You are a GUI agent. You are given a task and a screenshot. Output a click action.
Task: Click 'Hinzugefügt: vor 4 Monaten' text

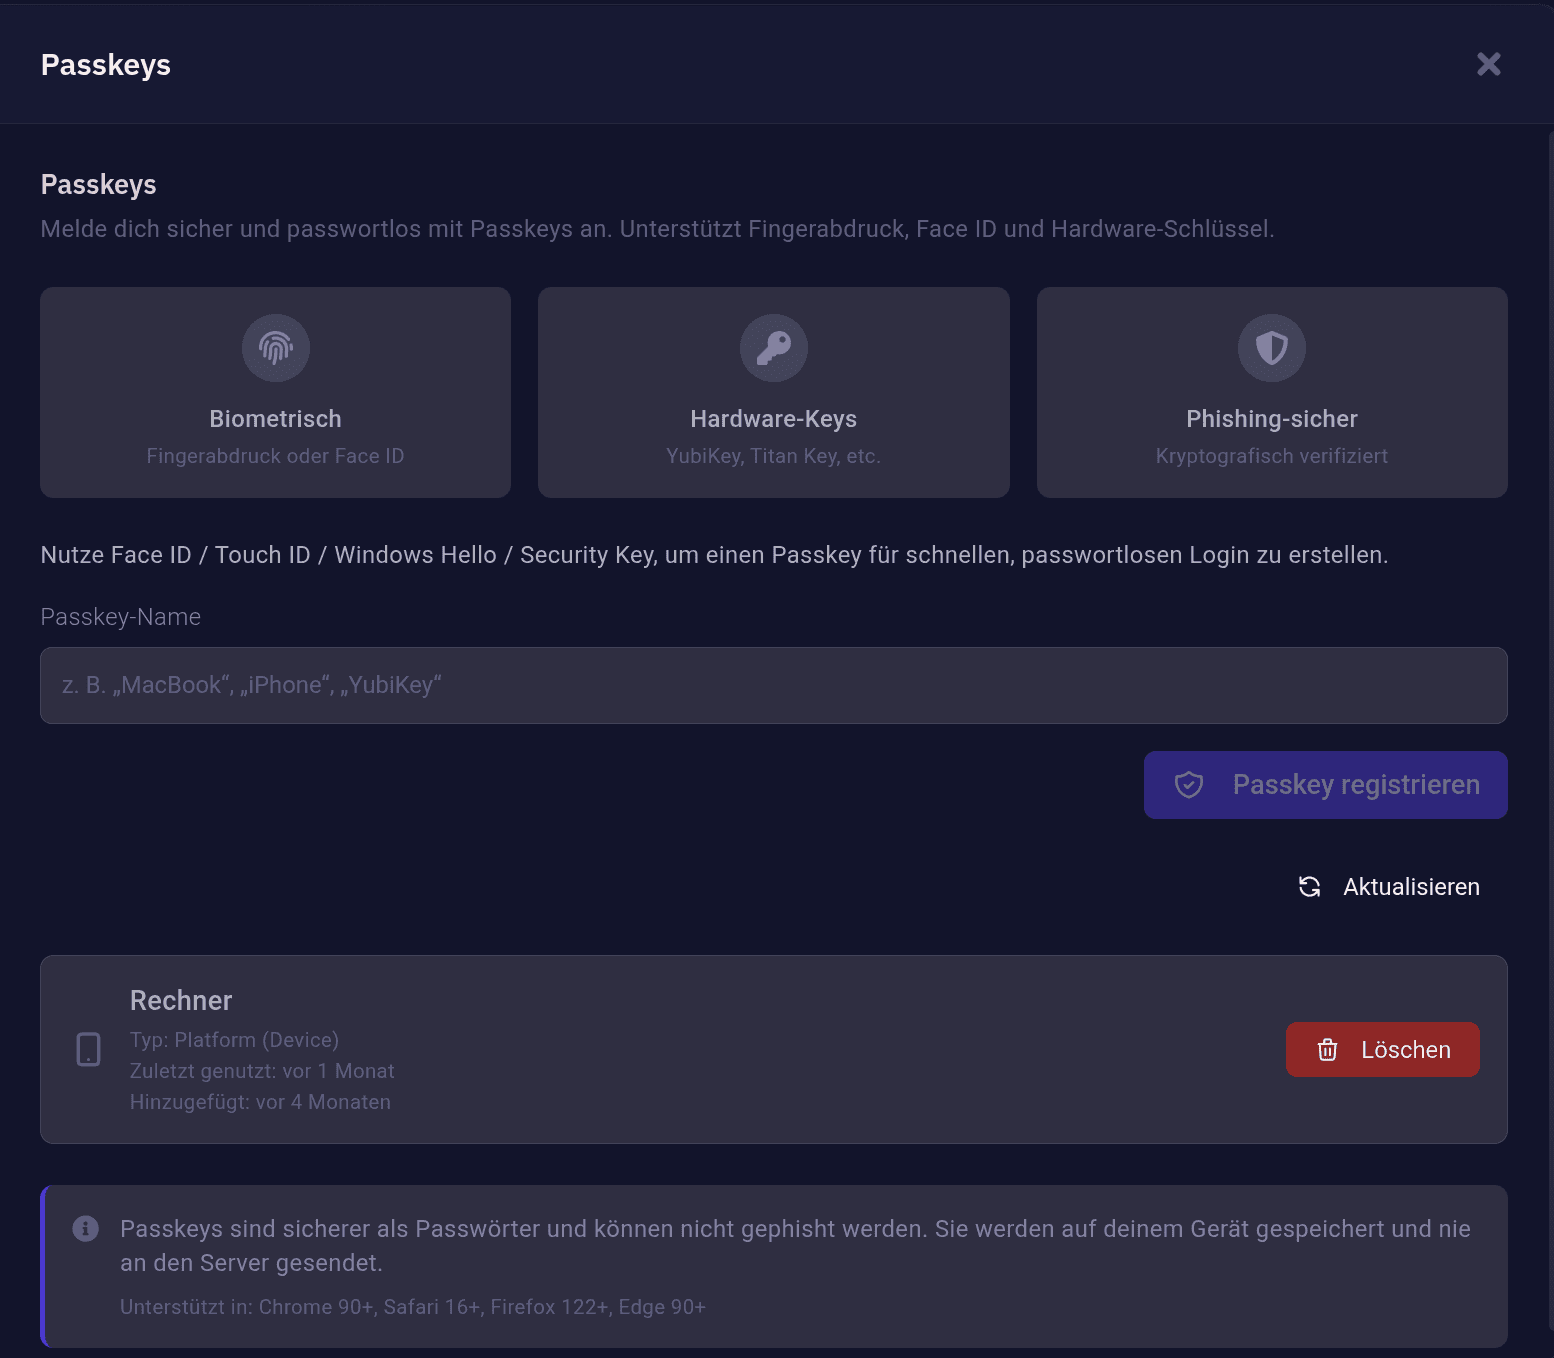point(260,1102)
